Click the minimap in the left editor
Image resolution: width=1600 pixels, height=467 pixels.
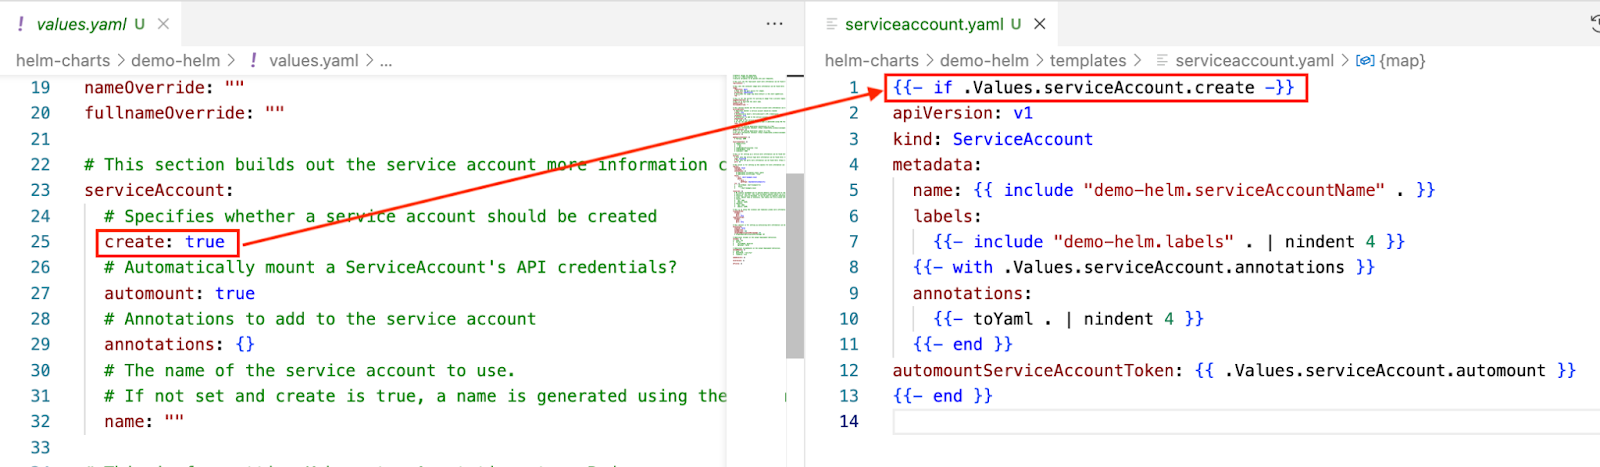point(758,170)
